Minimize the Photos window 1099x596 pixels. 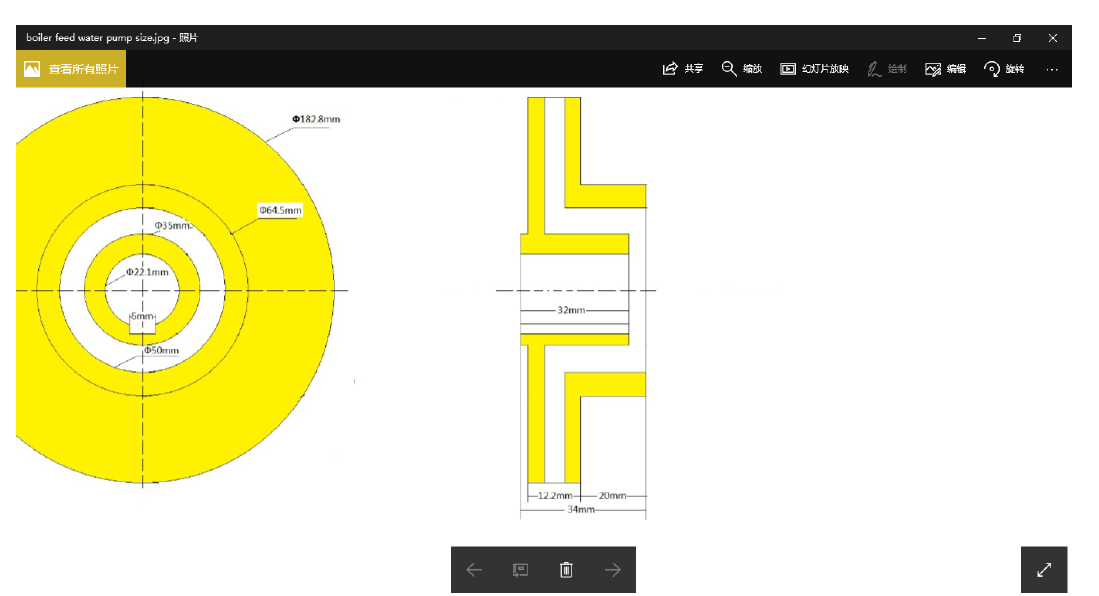click(x=982, y=38)
